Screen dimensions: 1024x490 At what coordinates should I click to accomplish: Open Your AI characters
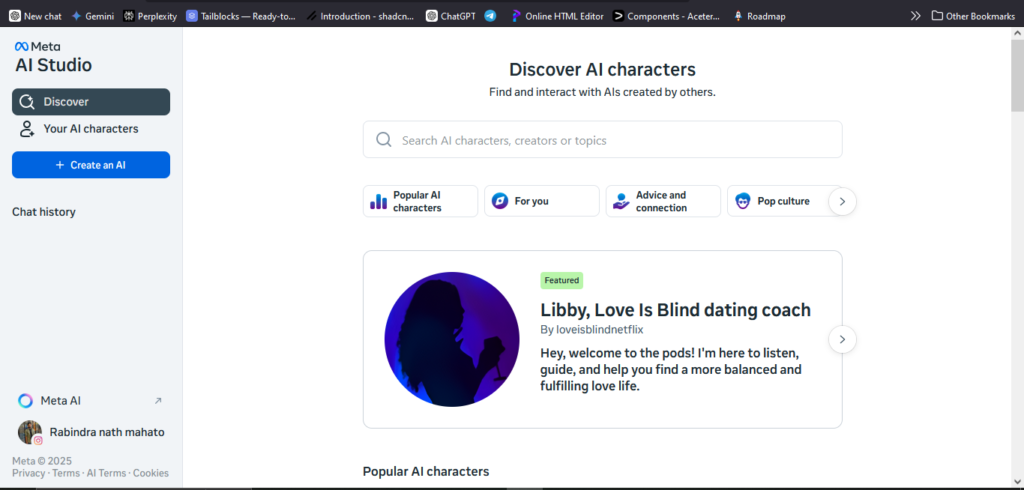91,129
